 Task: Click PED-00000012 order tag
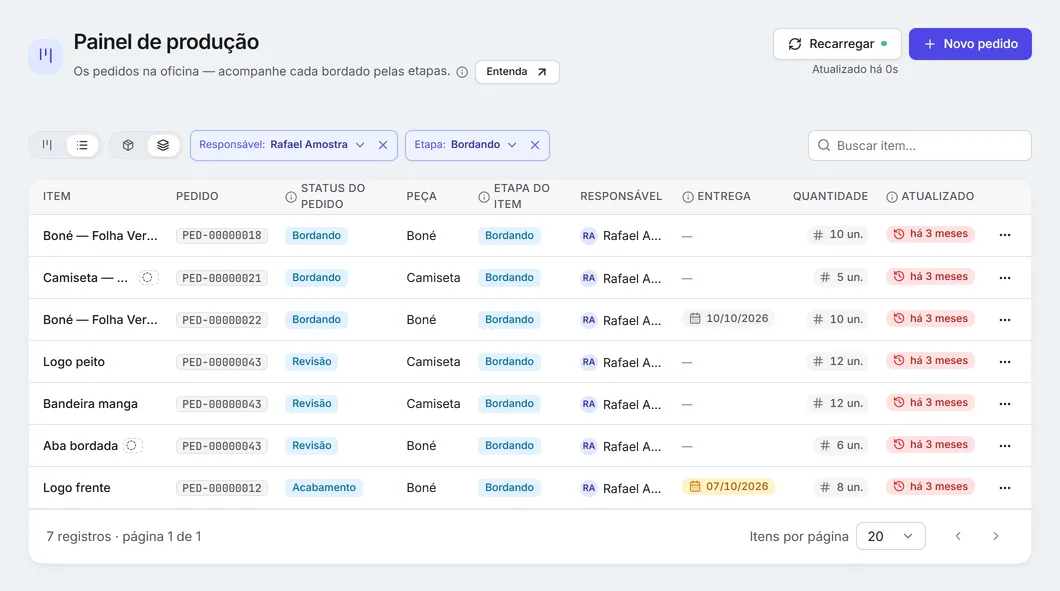[x=222, y=488]
